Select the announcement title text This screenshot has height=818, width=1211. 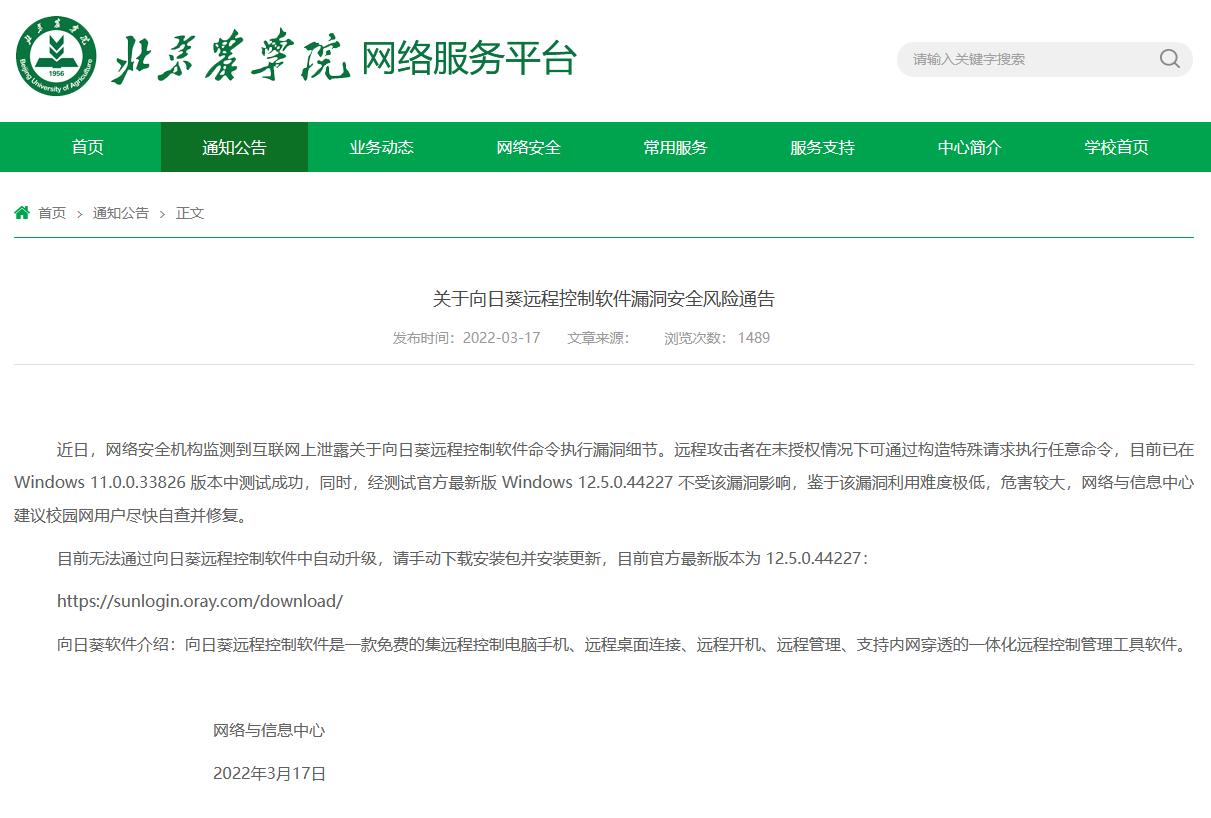click(605, 298)
